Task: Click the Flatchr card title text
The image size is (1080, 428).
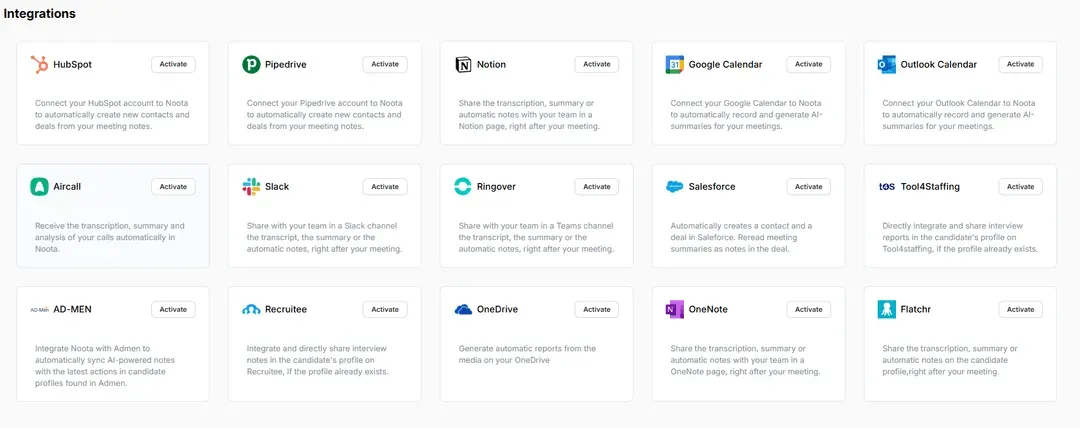Action: 915,309
